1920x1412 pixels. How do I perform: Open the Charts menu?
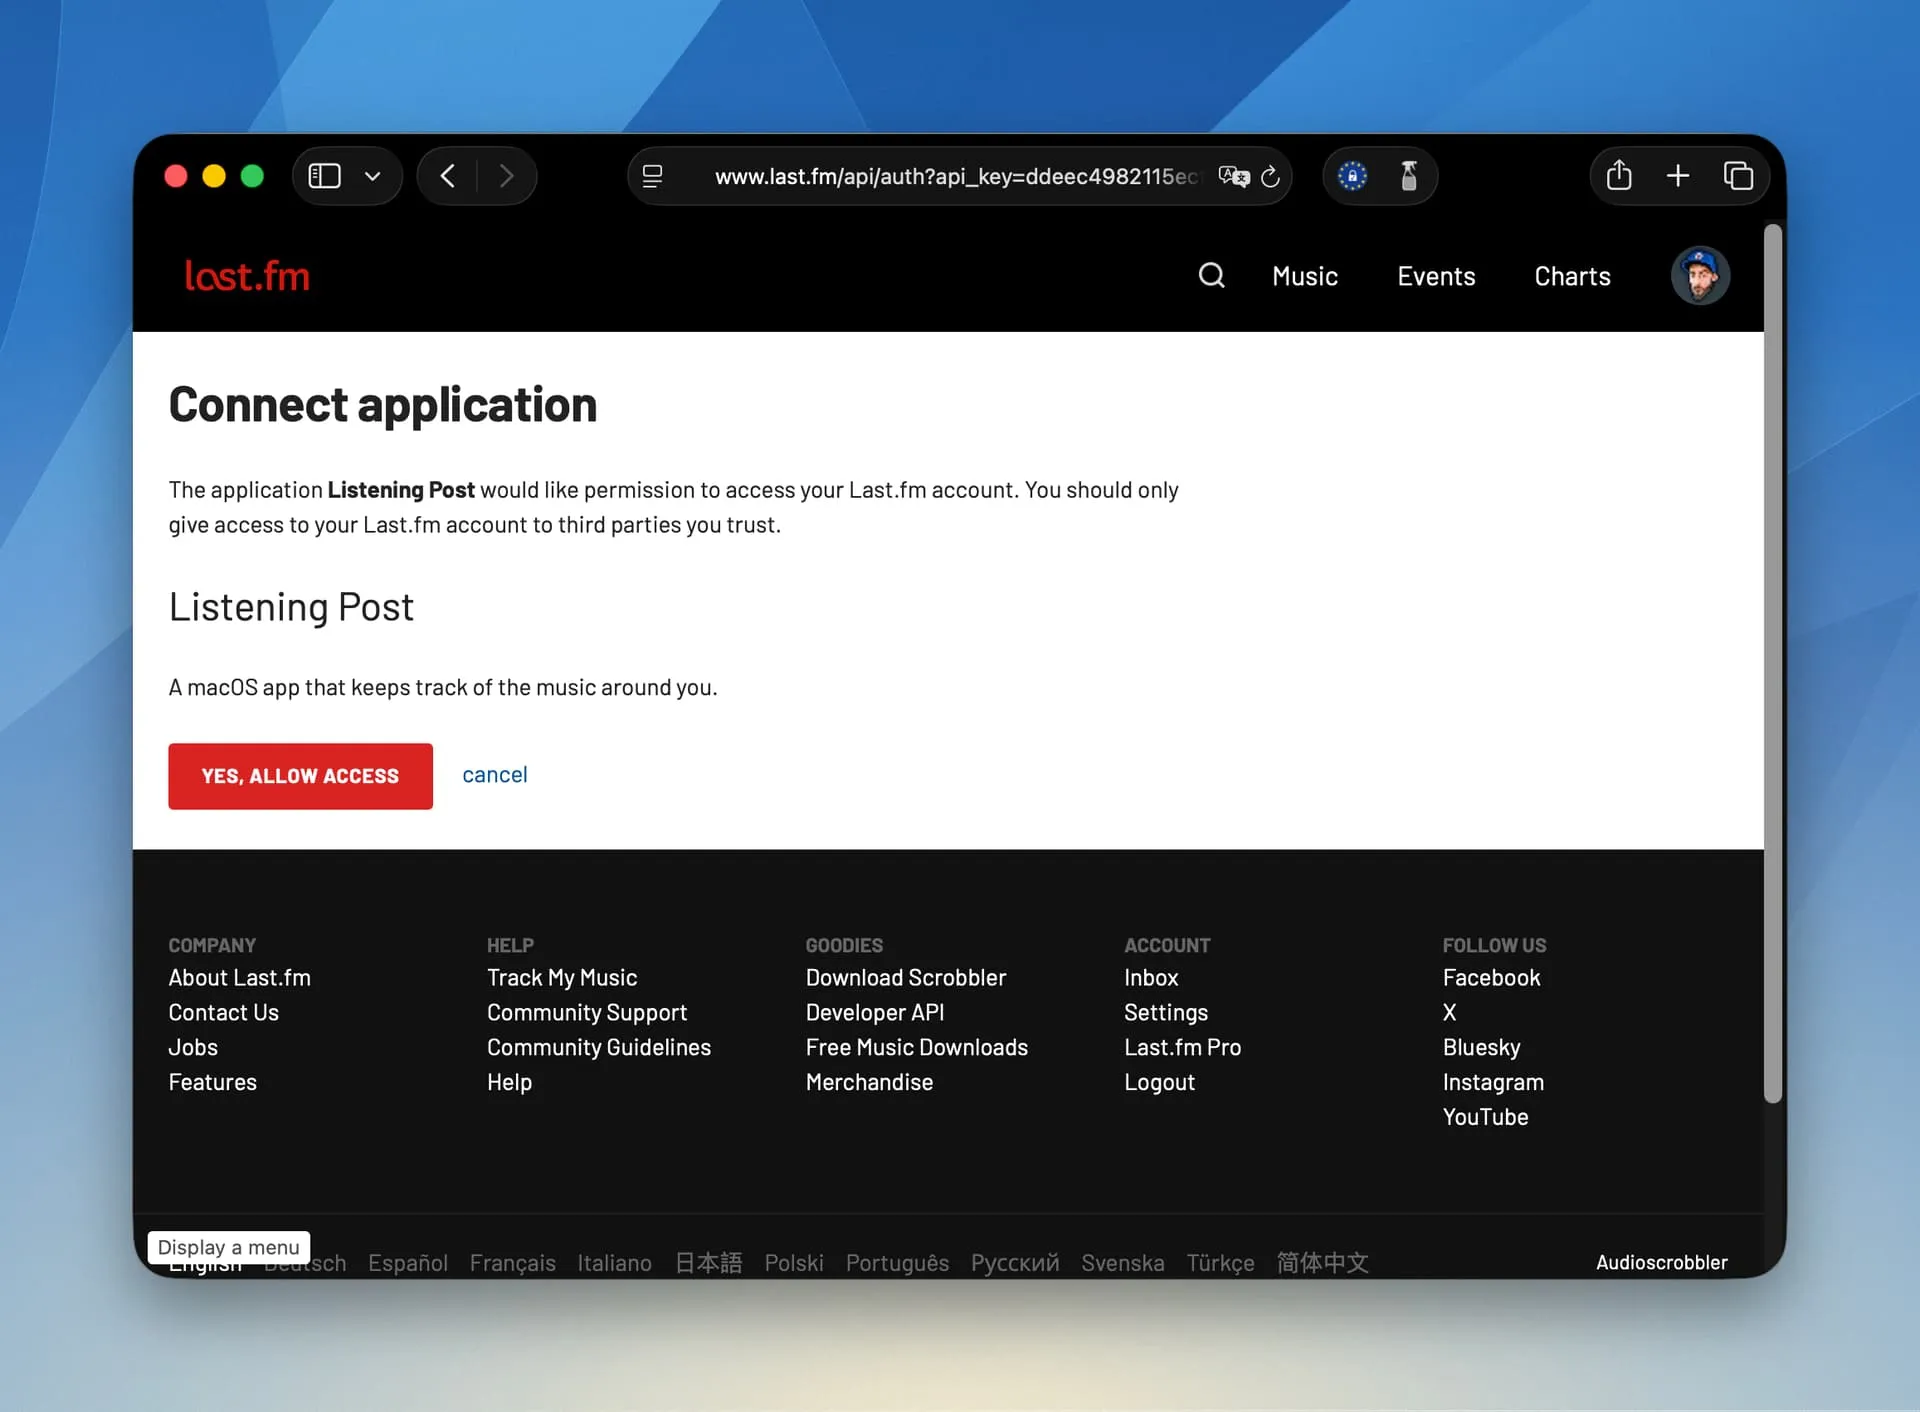pos(1572,276)
